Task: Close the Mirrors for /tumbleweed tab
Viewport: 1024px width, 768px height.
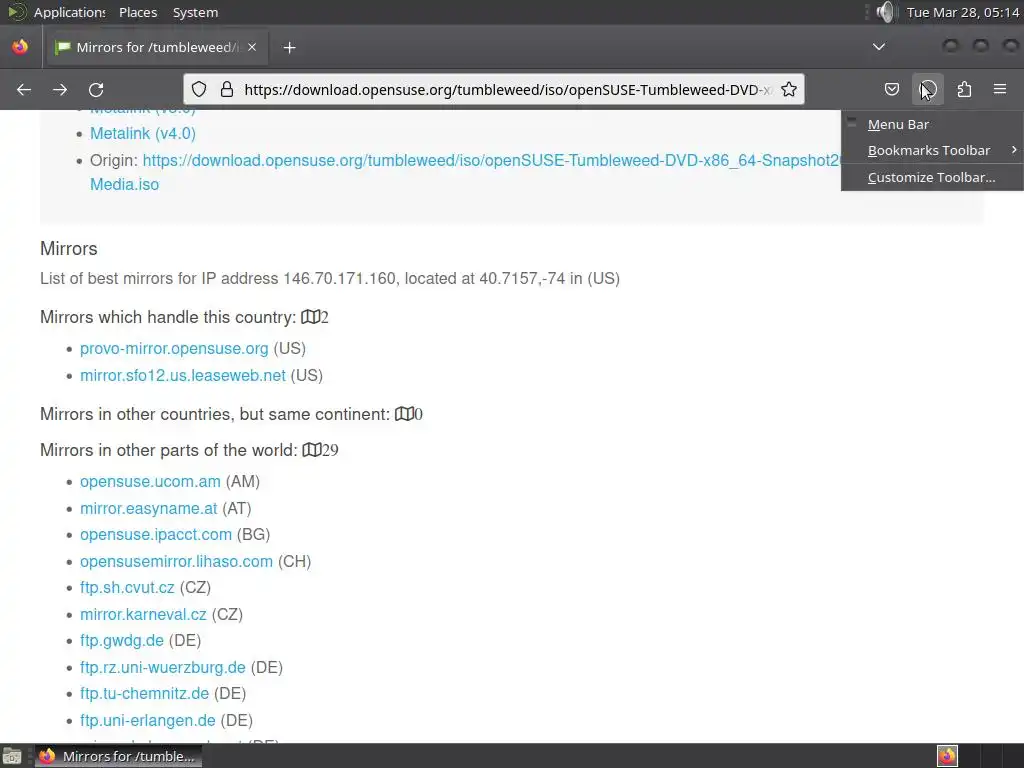Action: tap(252, 47)
